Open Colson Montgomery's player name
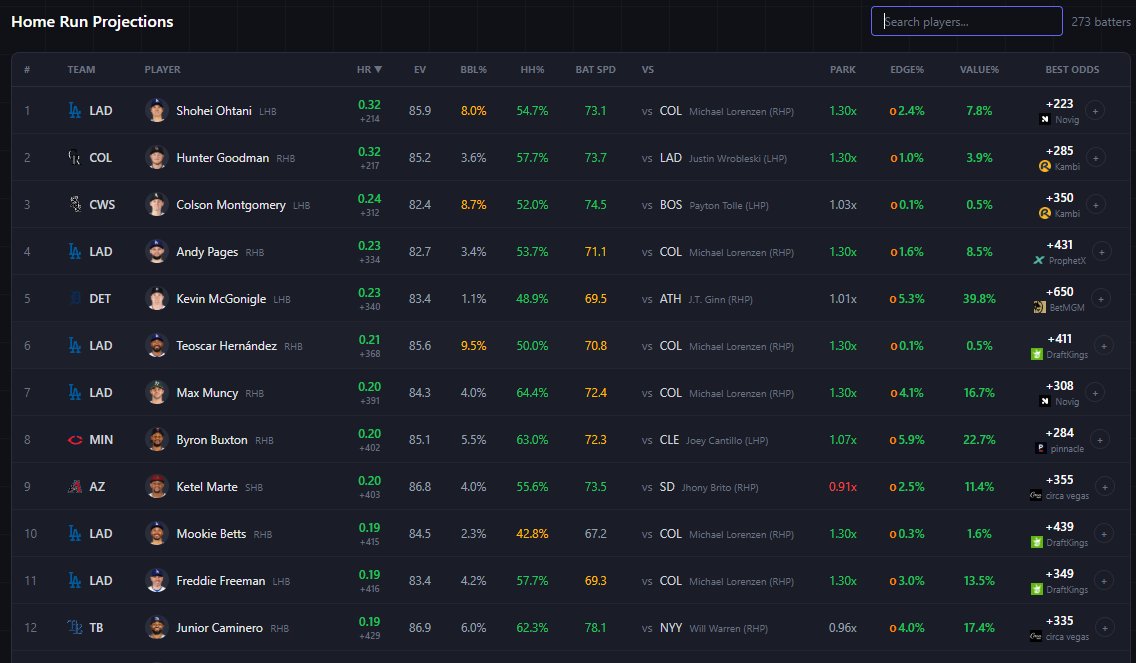 tap(231, 205)
